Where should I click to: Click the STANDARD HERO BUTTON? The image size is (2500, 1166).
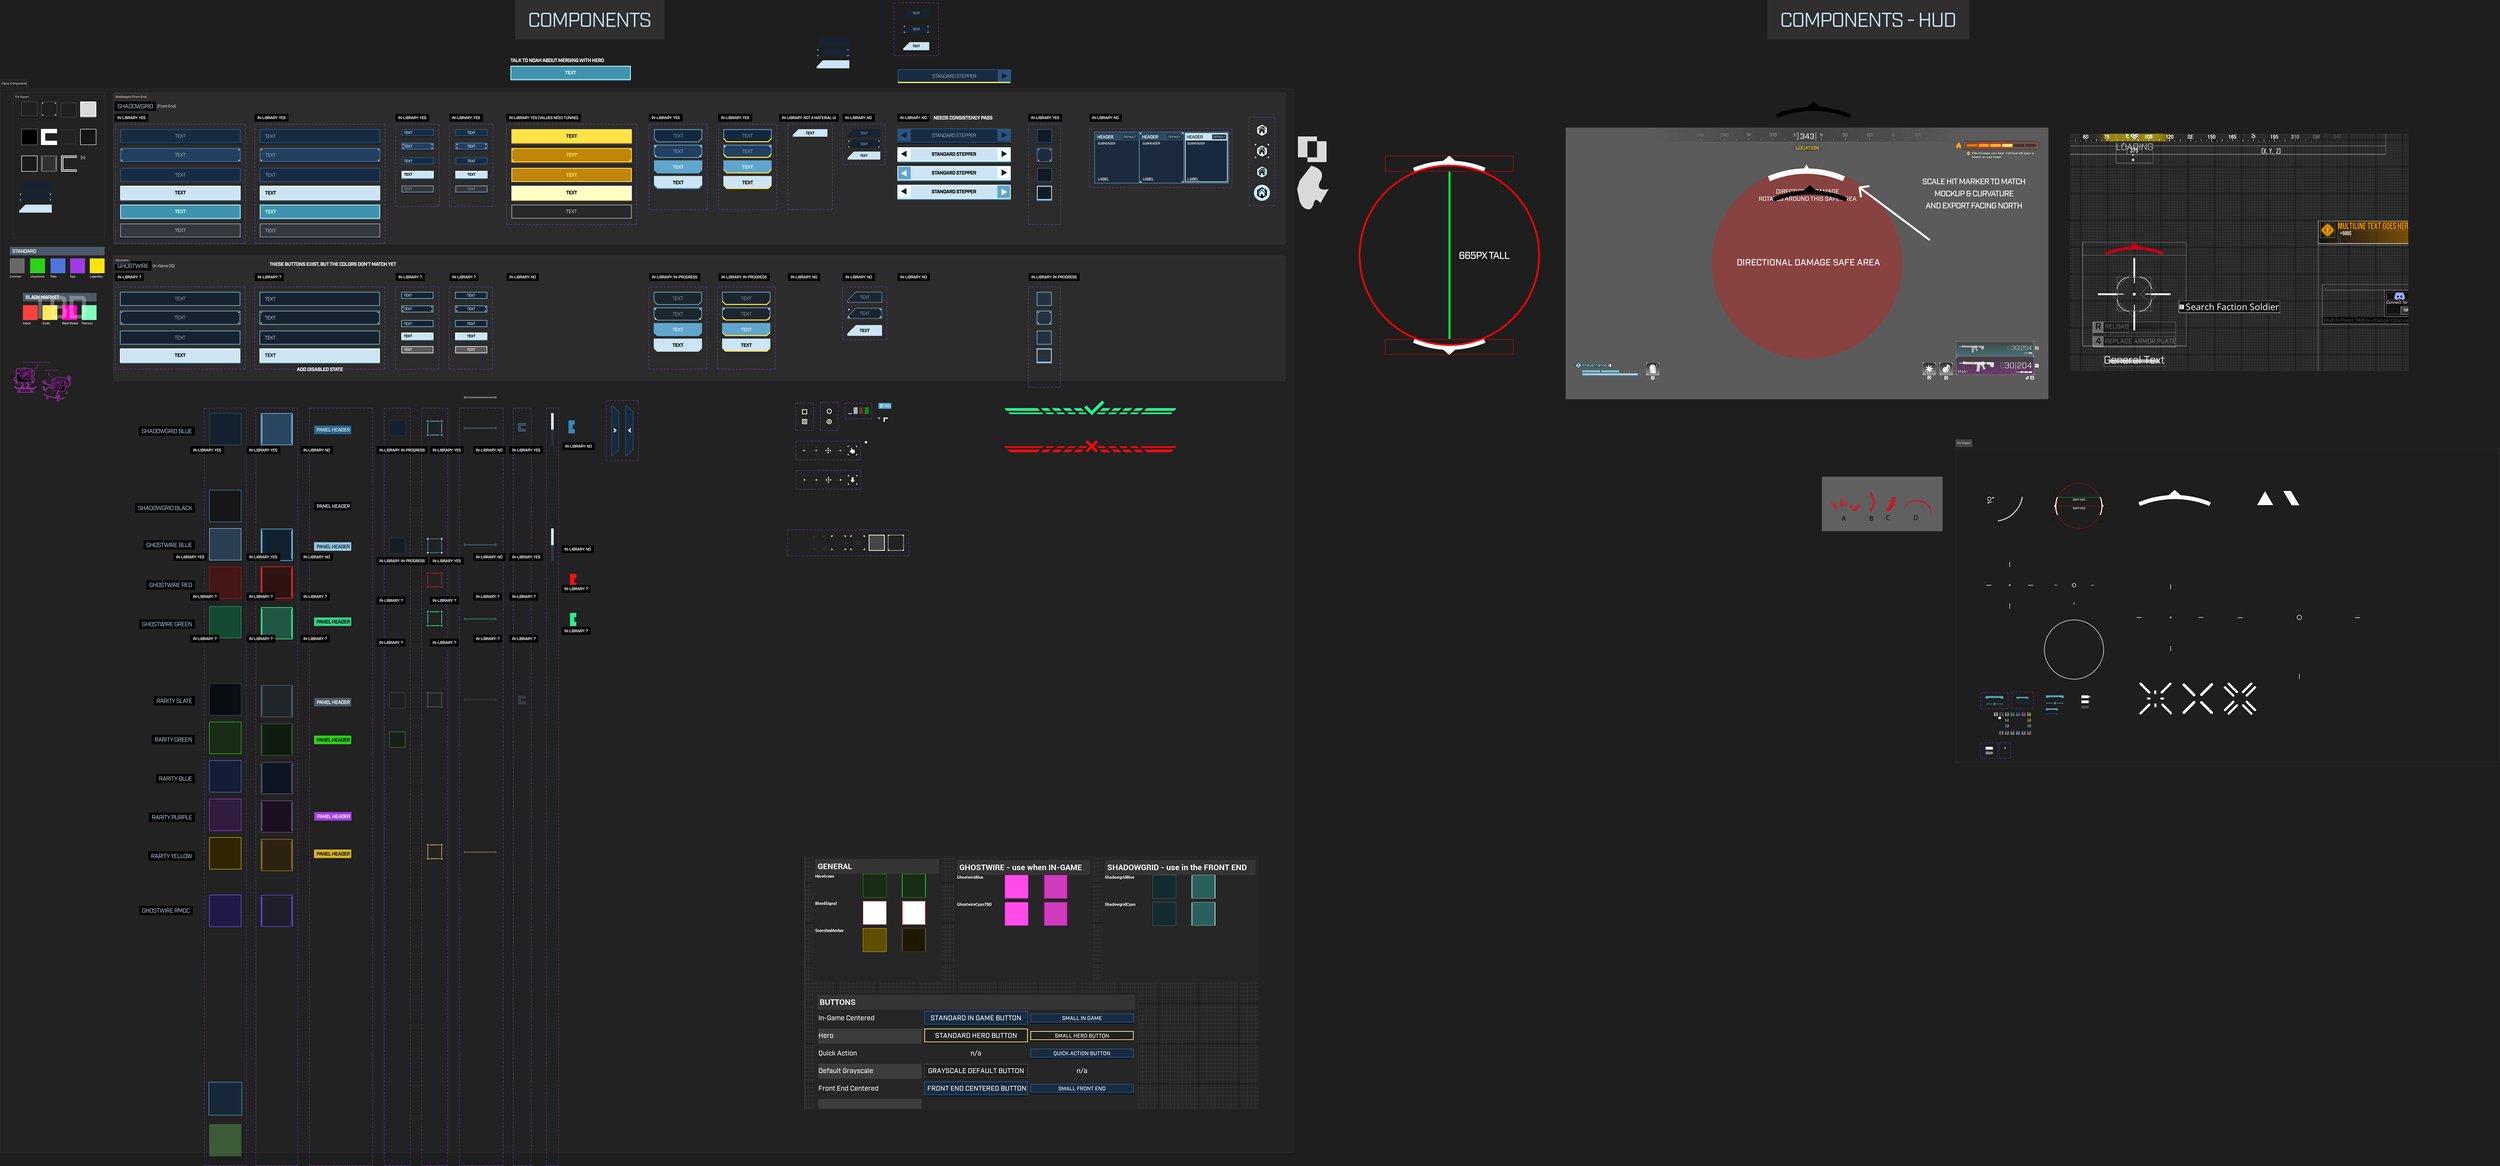click(975, 1036)
